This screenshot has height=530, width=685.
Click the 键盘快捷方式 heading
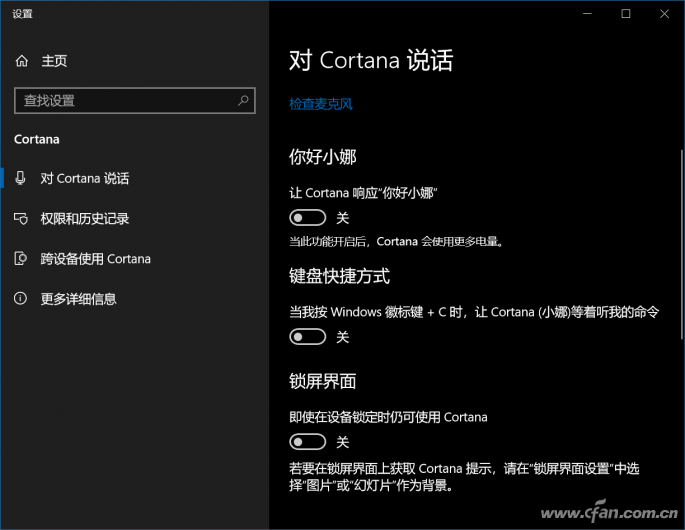pyautogui.click(x=339, y=276)
